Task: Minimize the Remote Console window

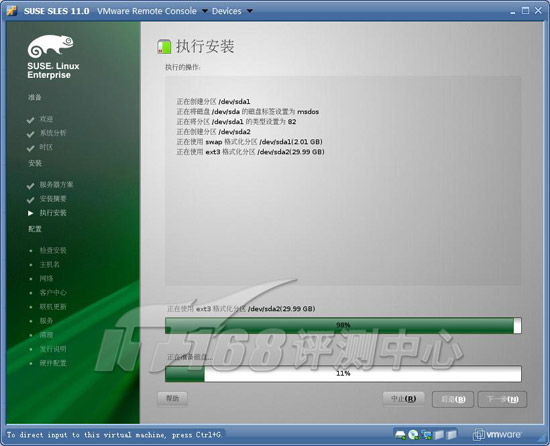Action: pyautogui.click(x=513, y=12)
